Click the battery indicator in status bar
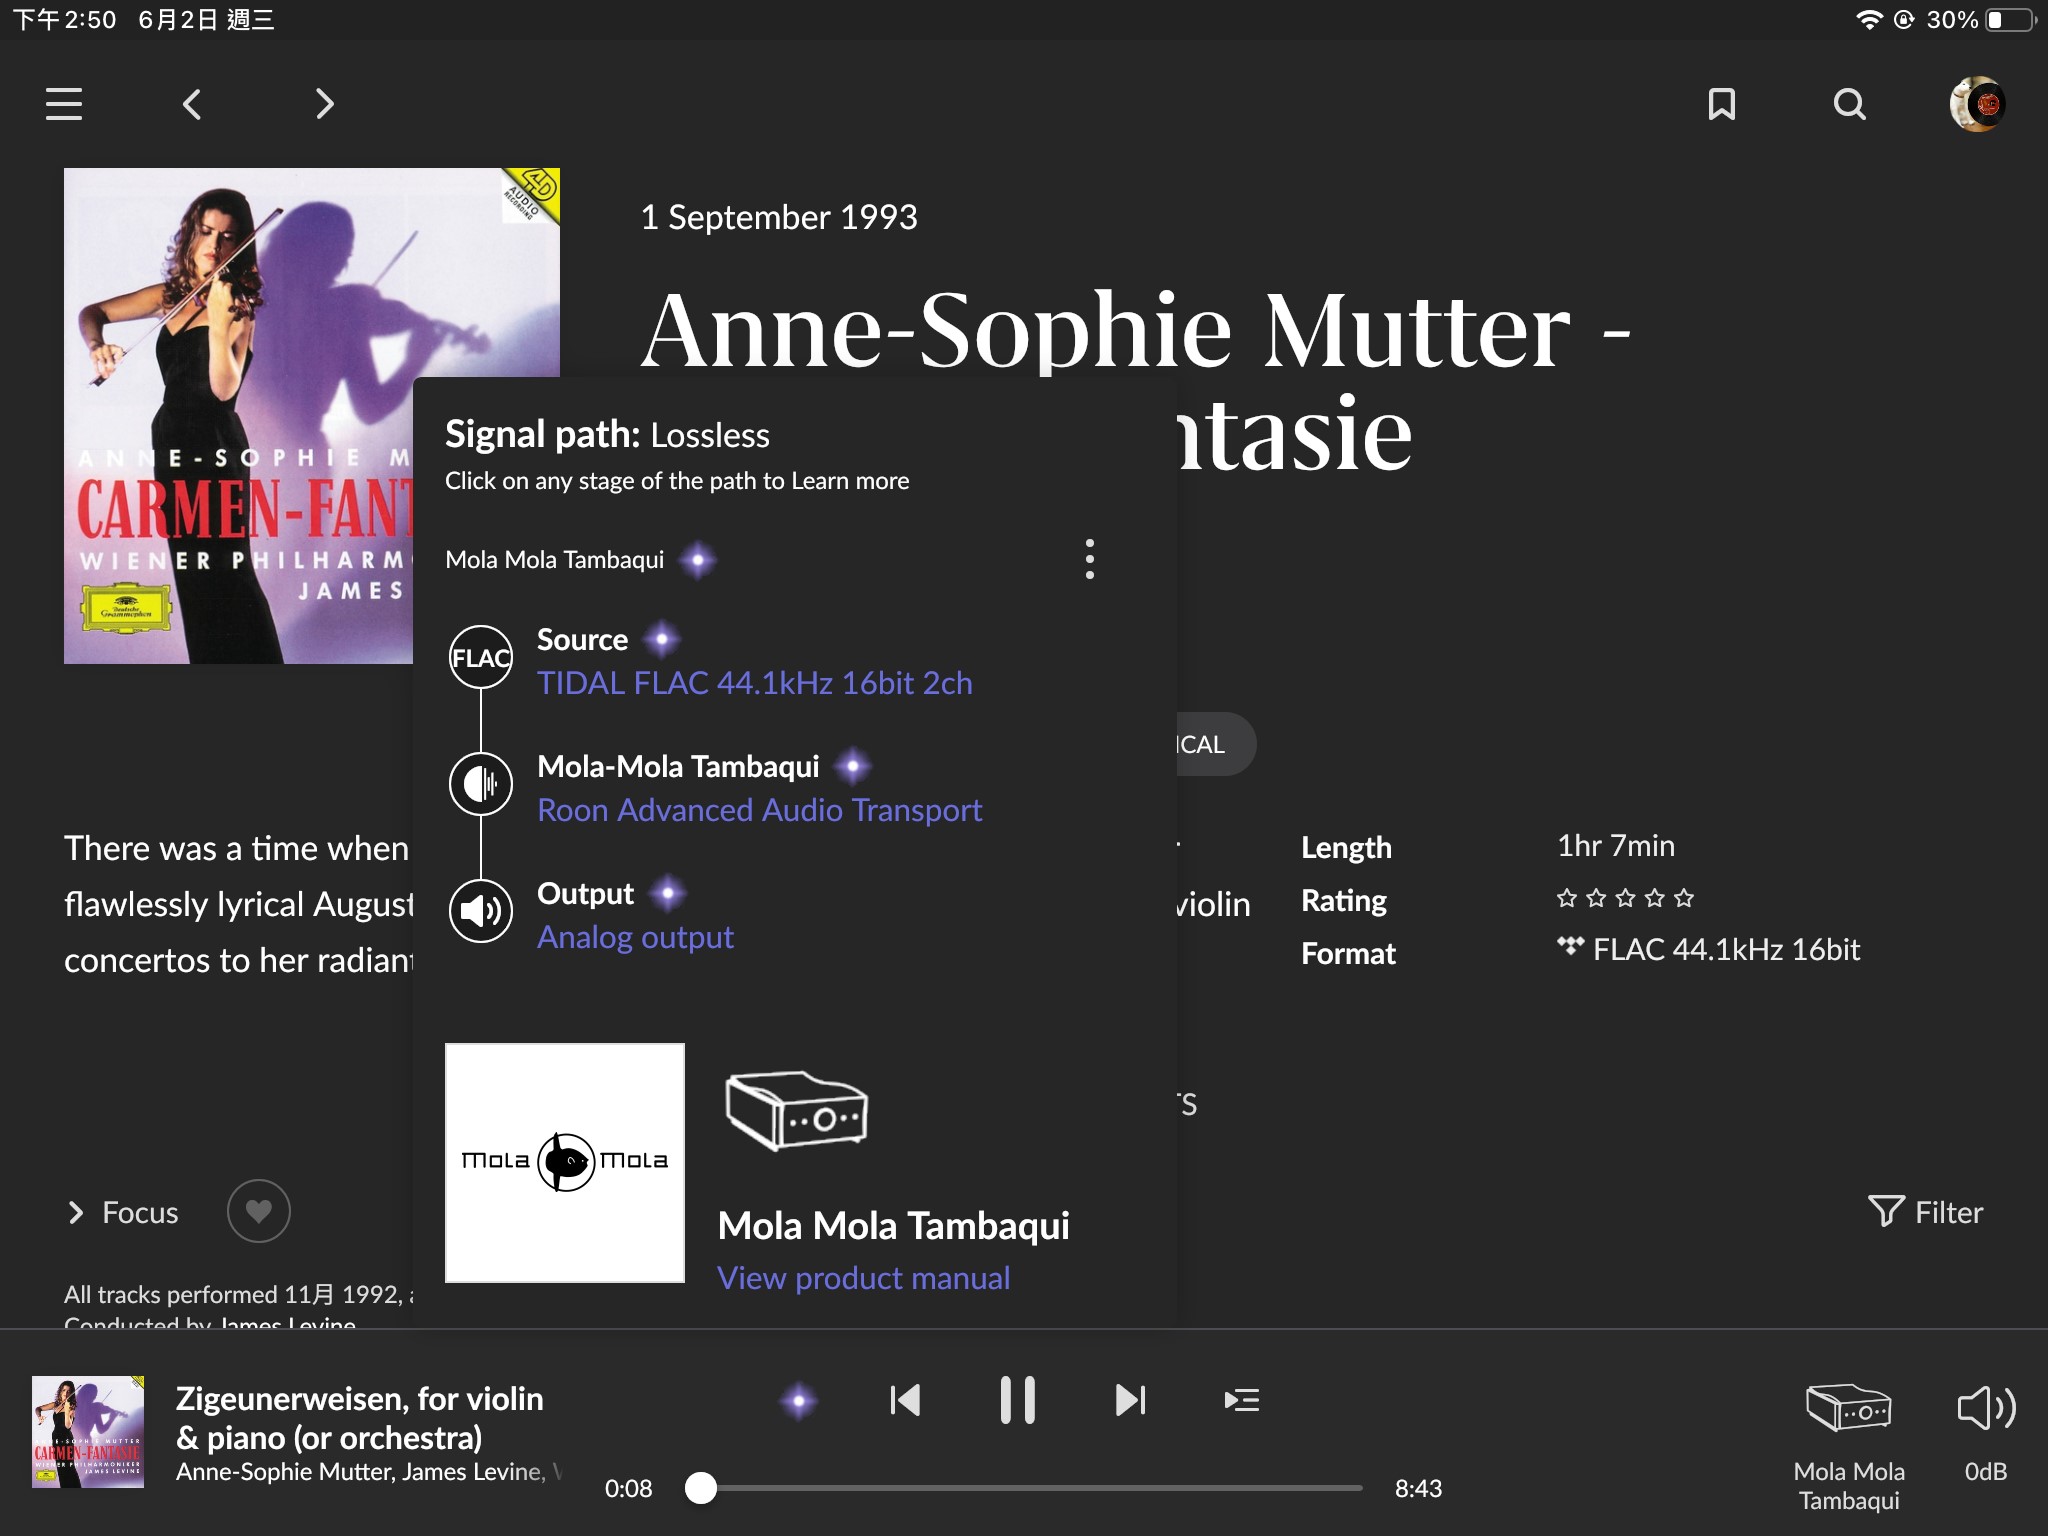The height and width of the screenshot is (1536, 2048). pos(2011,19)
